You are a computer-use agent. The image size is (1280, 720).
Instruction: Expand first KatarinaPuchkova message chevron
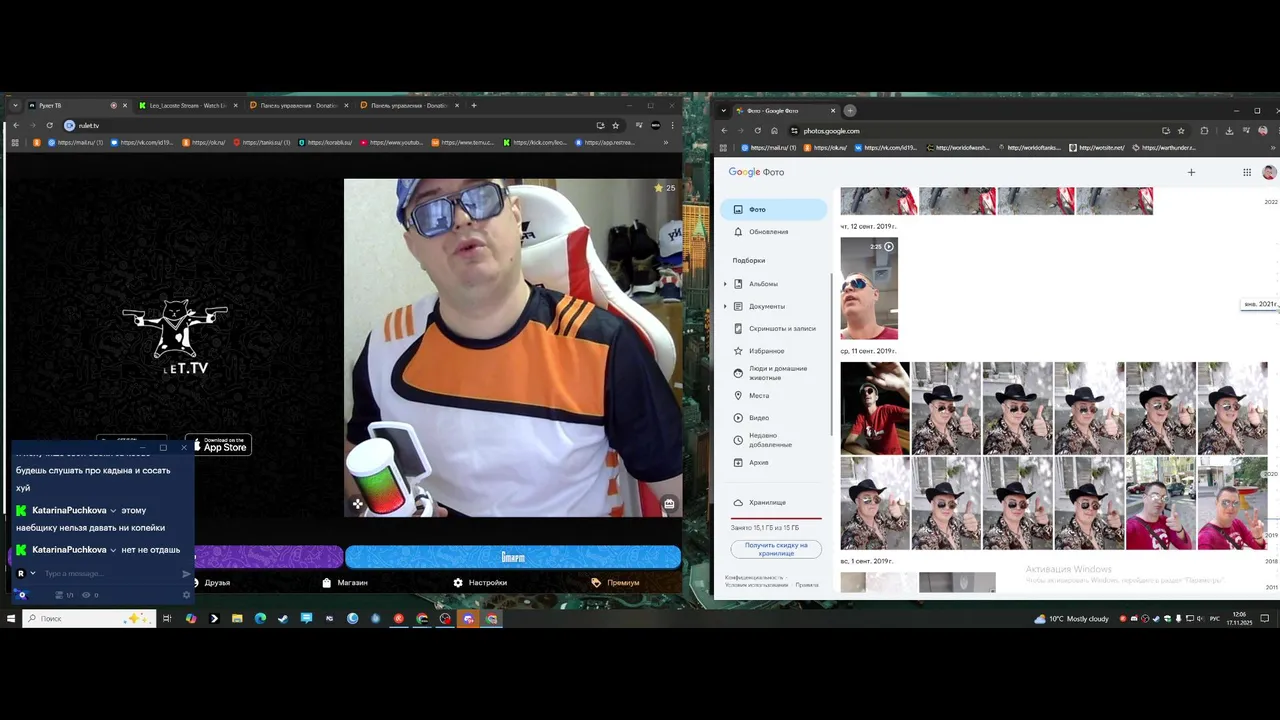(113, 511)
